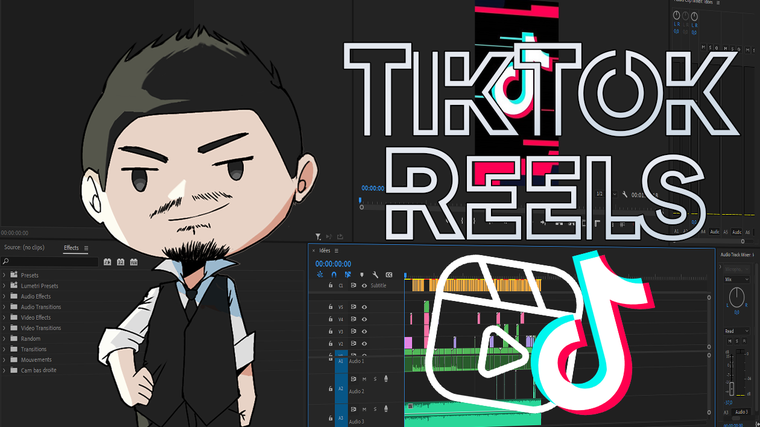760x427 pixels.
Task: Click the mixer track Solo S button
Action: click(737, 341)
